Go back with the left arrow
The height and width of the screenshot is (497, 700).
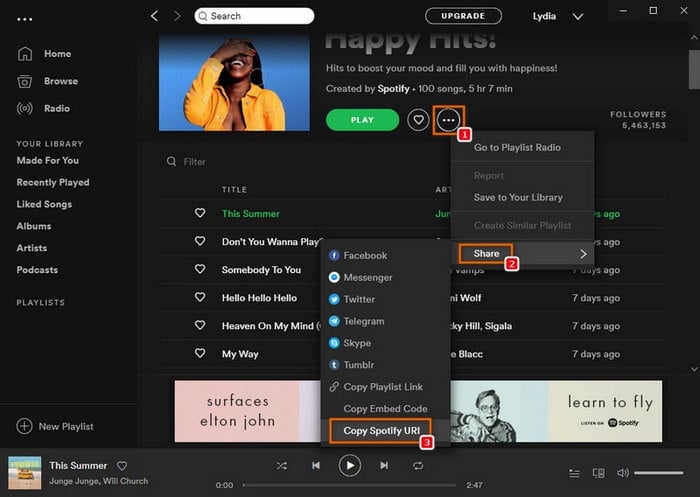(154, 16)
